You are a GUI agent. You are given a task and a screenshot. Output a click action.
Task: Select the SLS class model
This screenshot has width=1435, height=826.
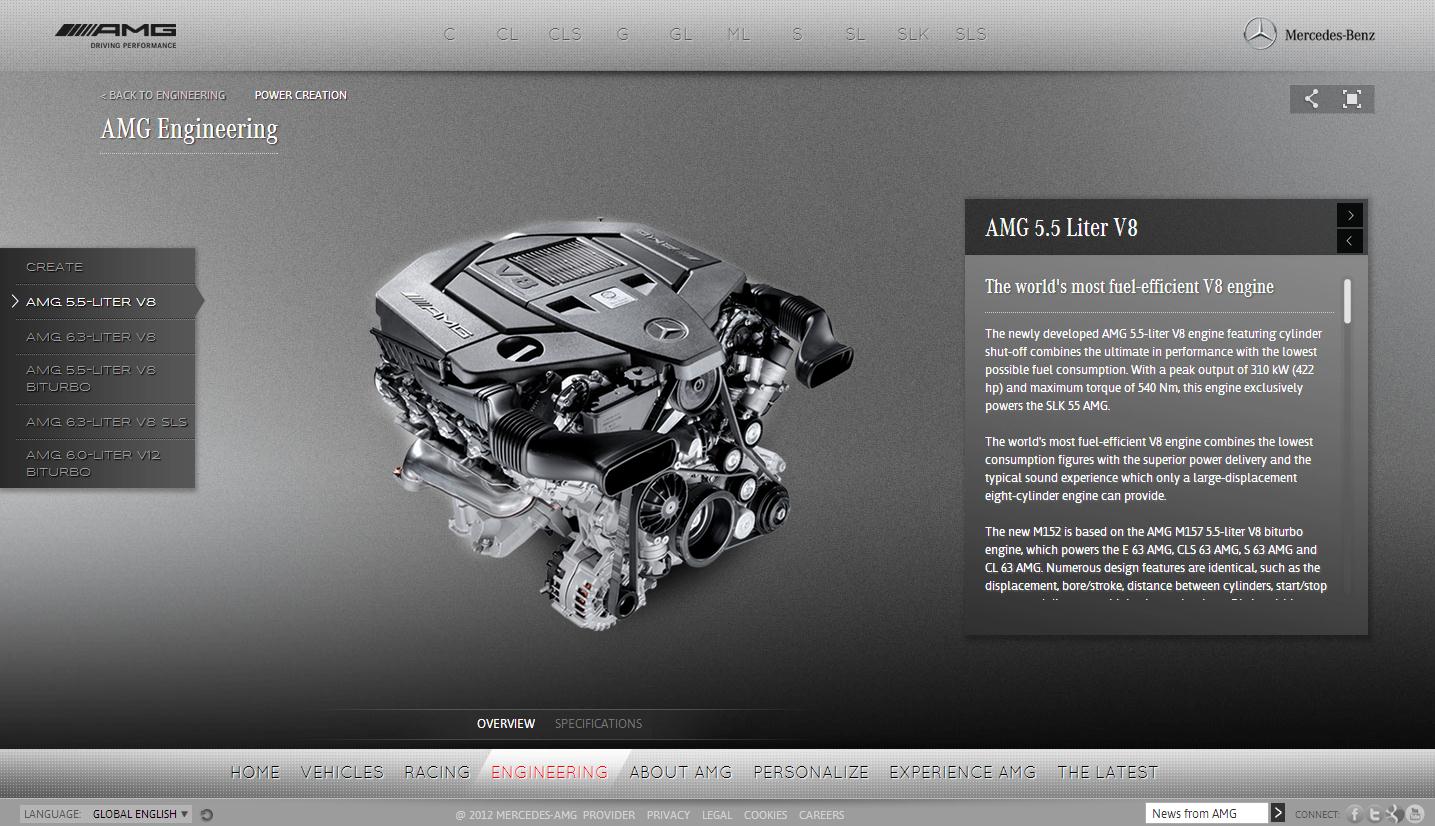971,34
